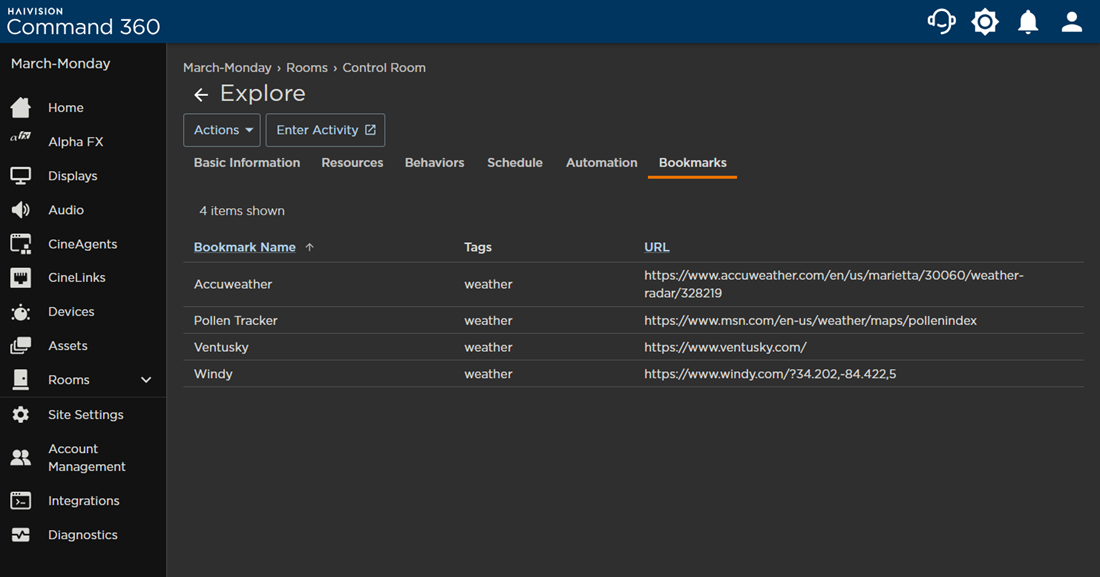Click the Rooms door icon
Viewport: 1100px width, 577px height.
21,380
